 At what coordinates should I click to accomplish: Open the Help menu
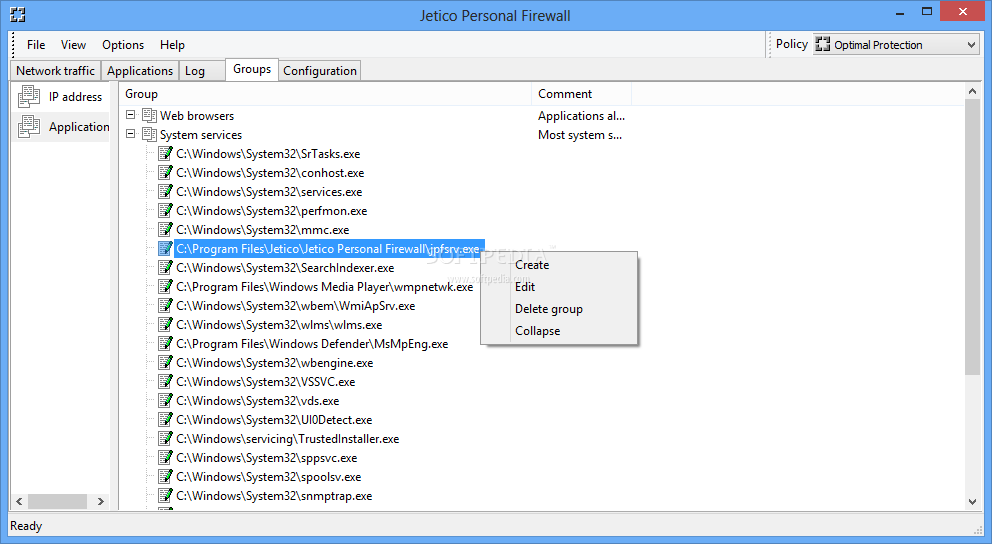point(172,45)
